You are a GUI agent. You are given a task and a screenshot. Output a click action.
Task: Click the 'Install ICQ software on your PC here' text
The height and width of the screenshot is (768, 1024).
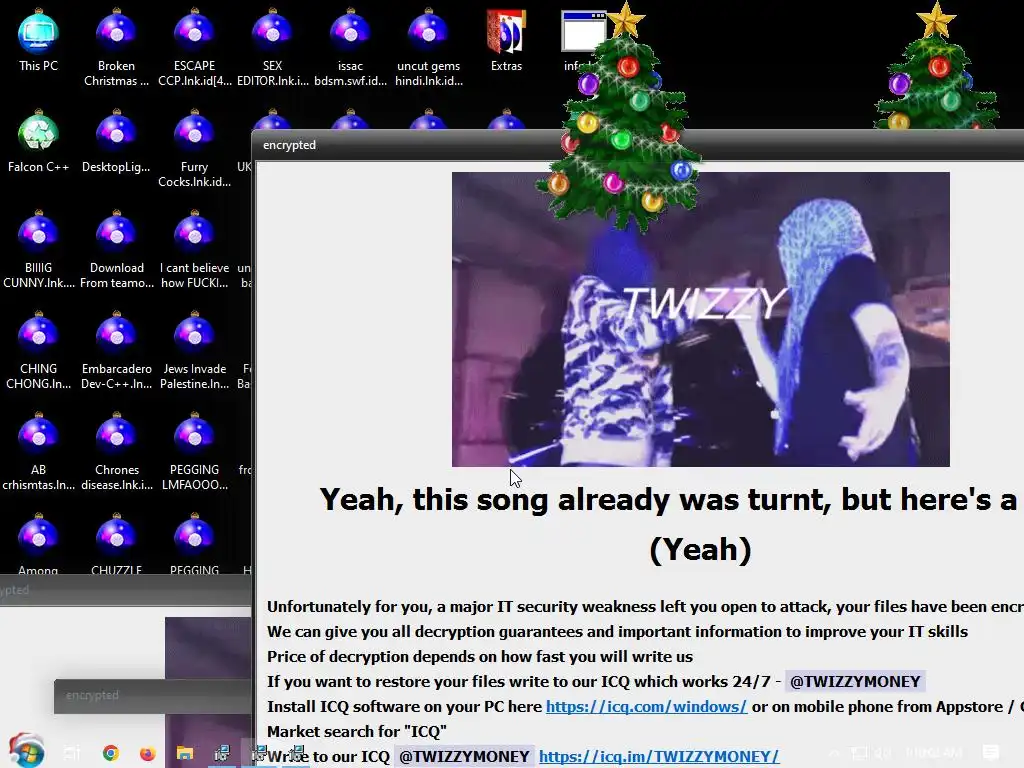(404, 707)
